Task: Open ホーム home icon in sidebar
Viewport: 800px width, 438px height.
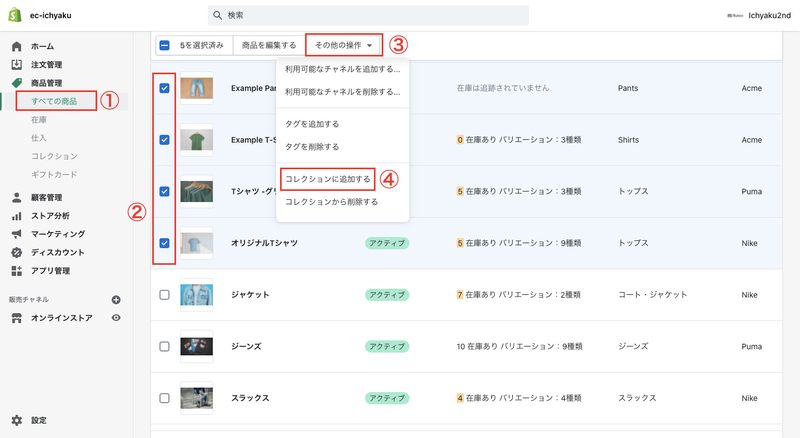Action: (x=16, y=46)
